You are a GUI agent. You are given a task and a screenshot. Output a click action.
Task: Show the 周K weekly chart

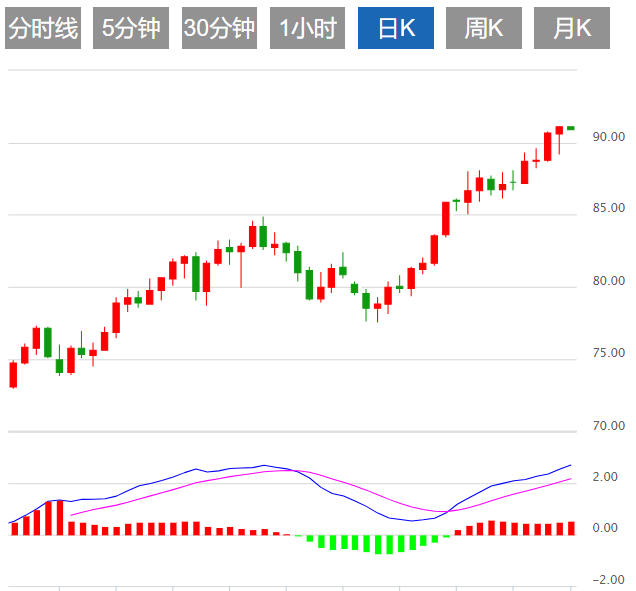point(484,29)
